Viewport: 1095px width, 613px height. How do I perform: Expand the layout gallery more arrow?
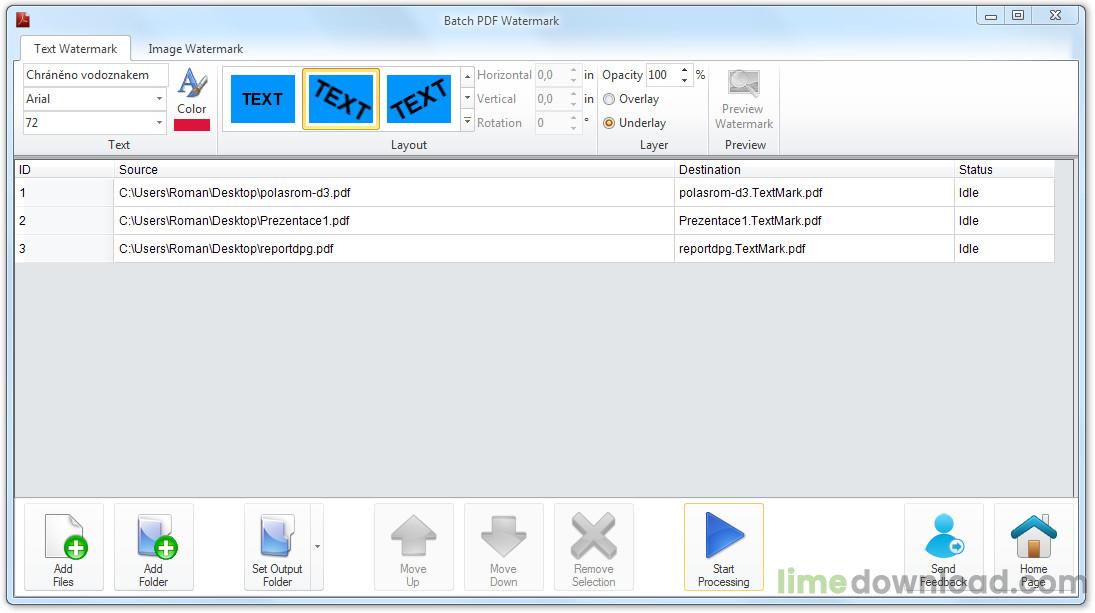click(467, 122)
